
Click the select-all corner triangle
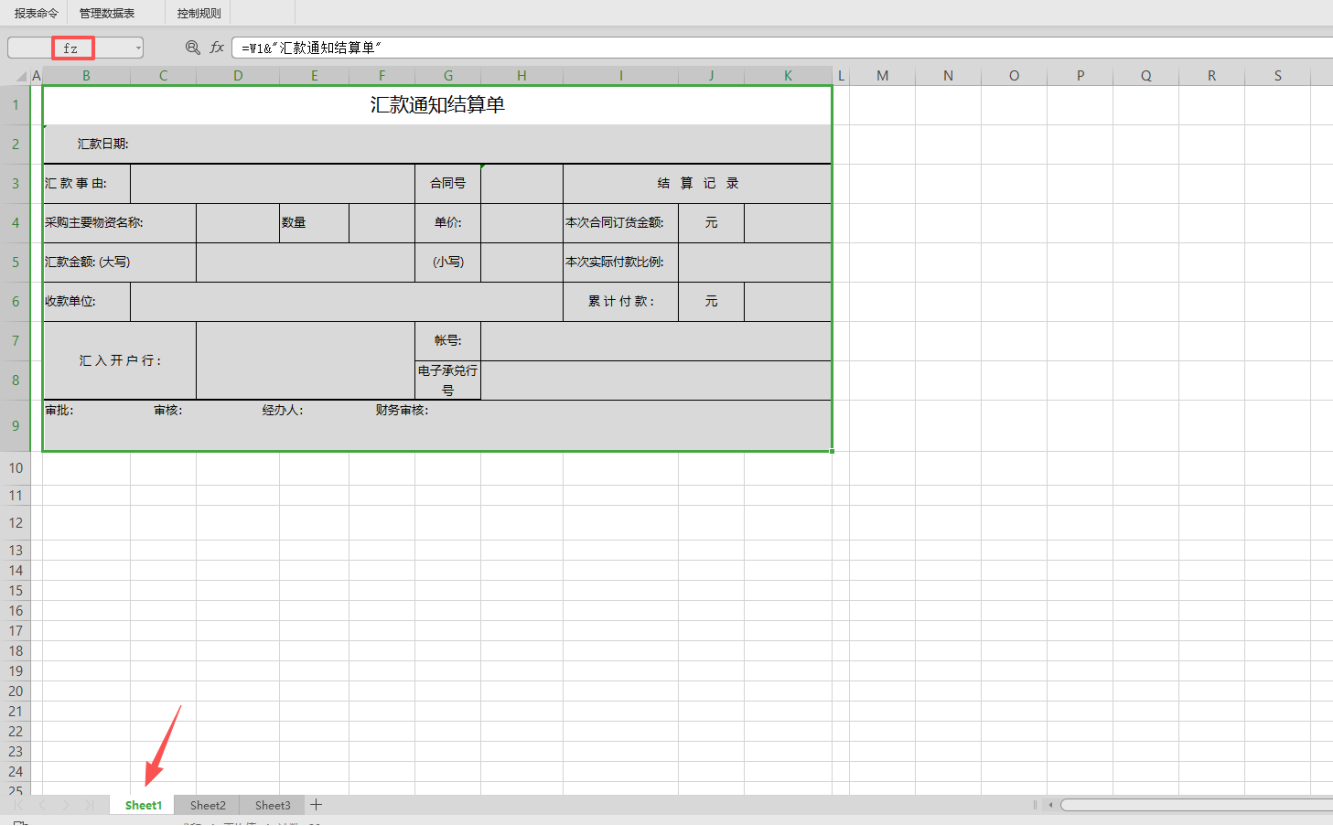point(22,76)
